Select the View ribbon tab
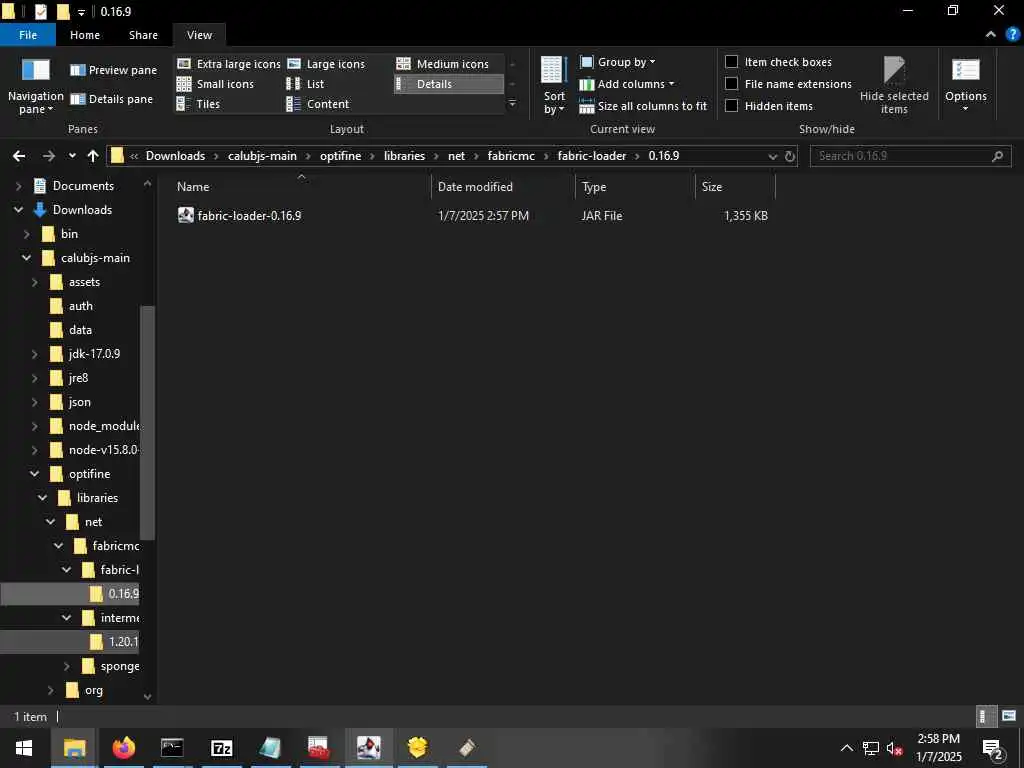1024x768 pixels. pyautogui.click(x=199, y=35)
